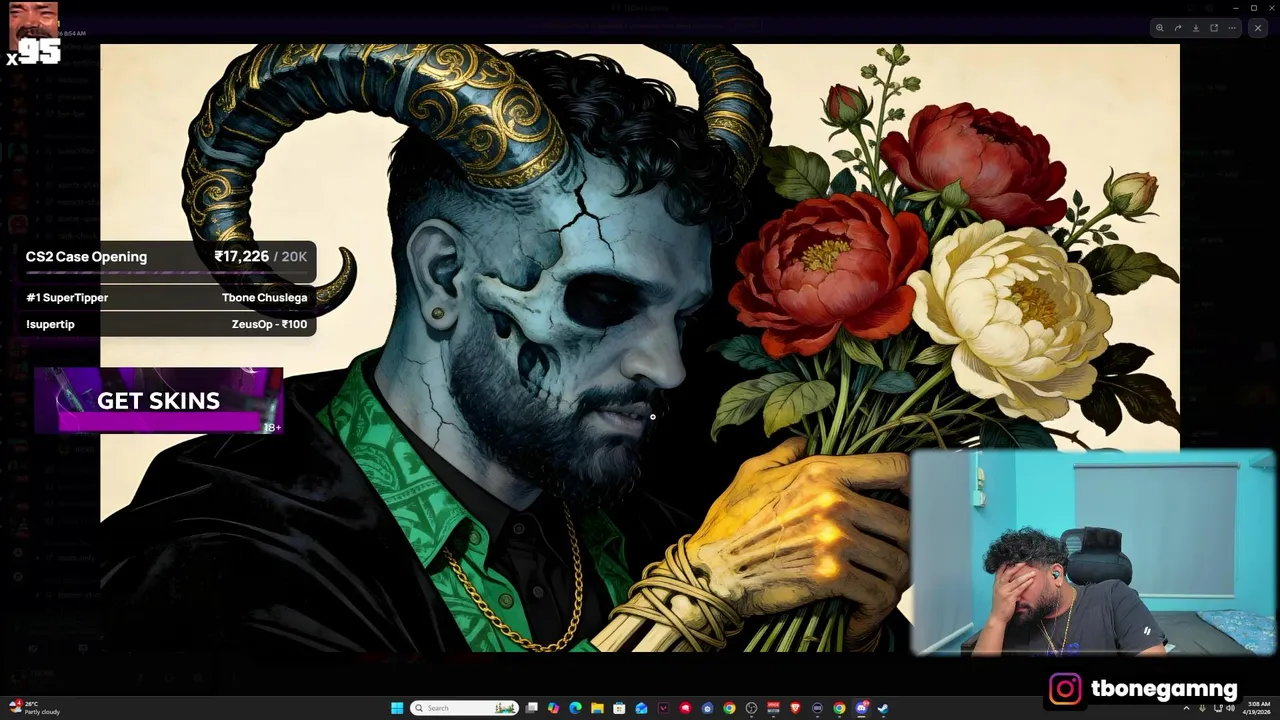This screenshot has width=1280, height=720.
Task: Open the Mail app taskbar icon
Action: click(x=641, y=708)
